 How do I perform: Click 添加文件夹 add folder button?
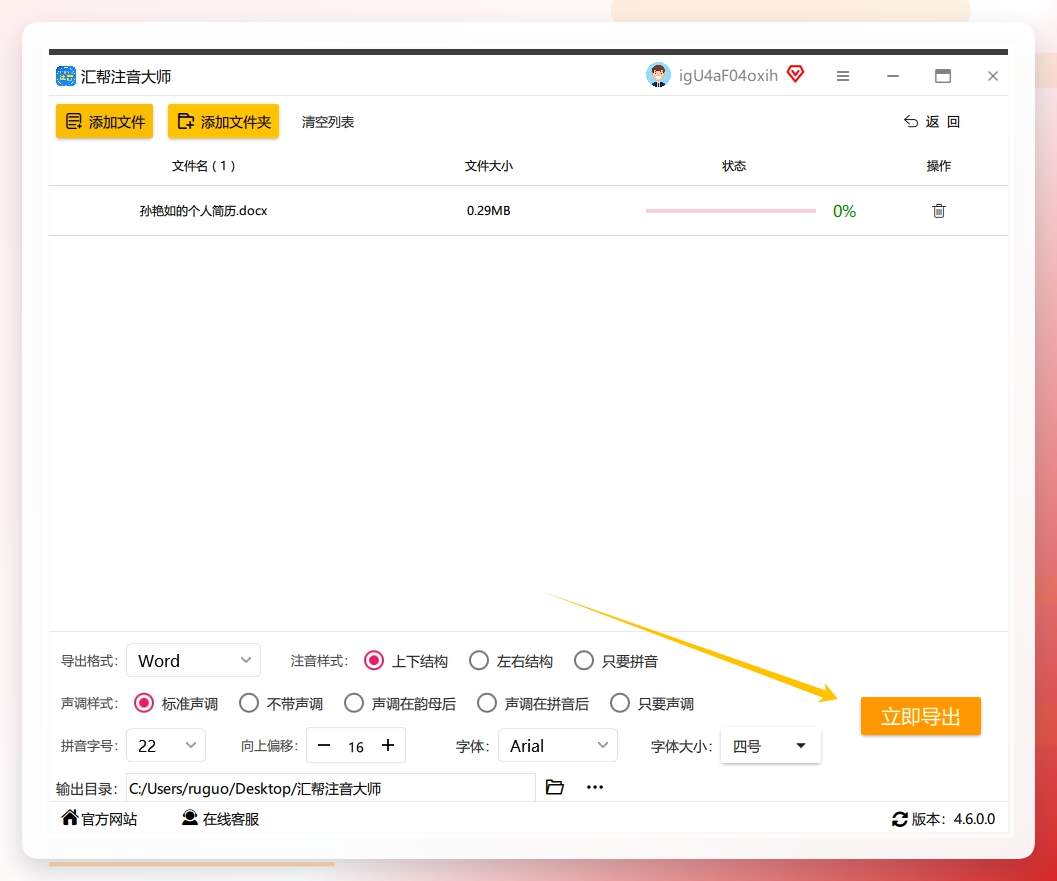tap(223, 121)
